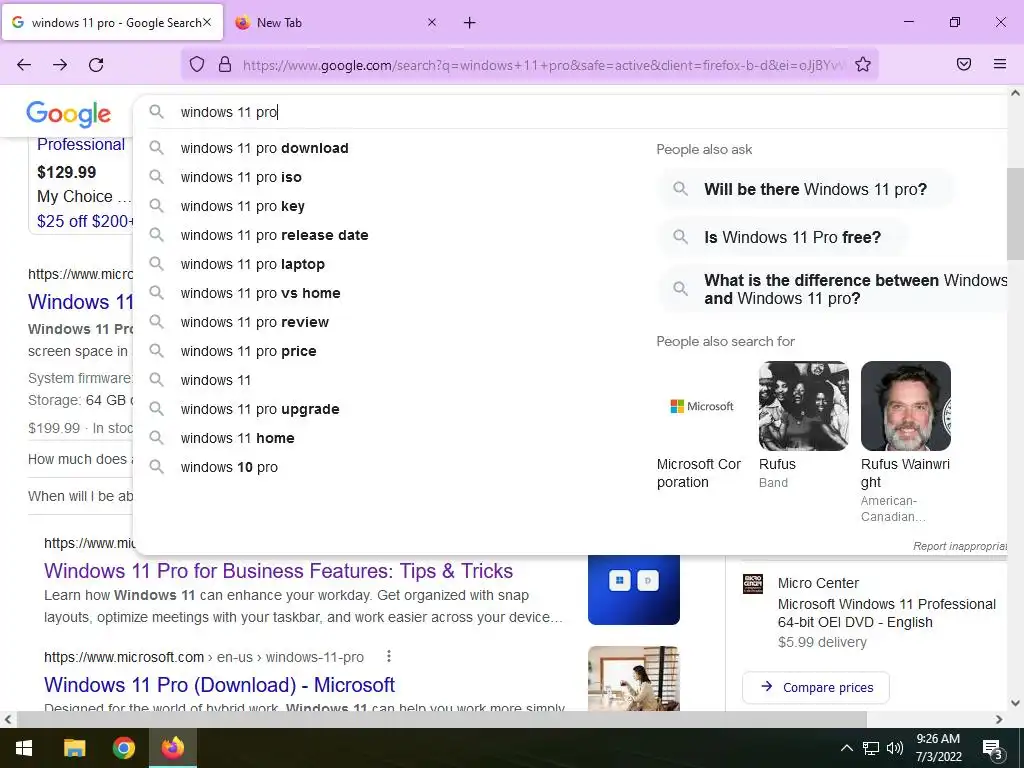Click scroll-right arrow on horizontal scrollbar
This screenshot has width=1024, height=768.
pos(999,719)
